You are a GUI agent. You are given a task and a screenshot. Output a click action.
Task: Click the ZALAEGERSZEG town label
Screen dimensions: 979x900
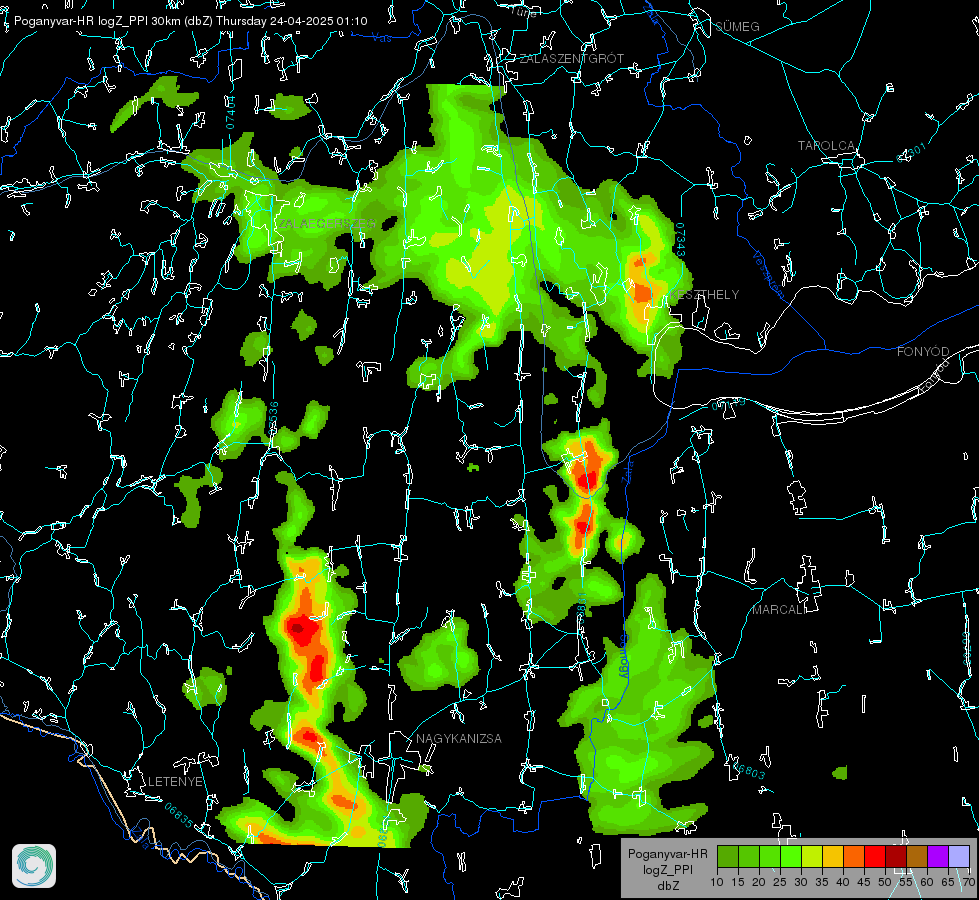tap(327, 224)
